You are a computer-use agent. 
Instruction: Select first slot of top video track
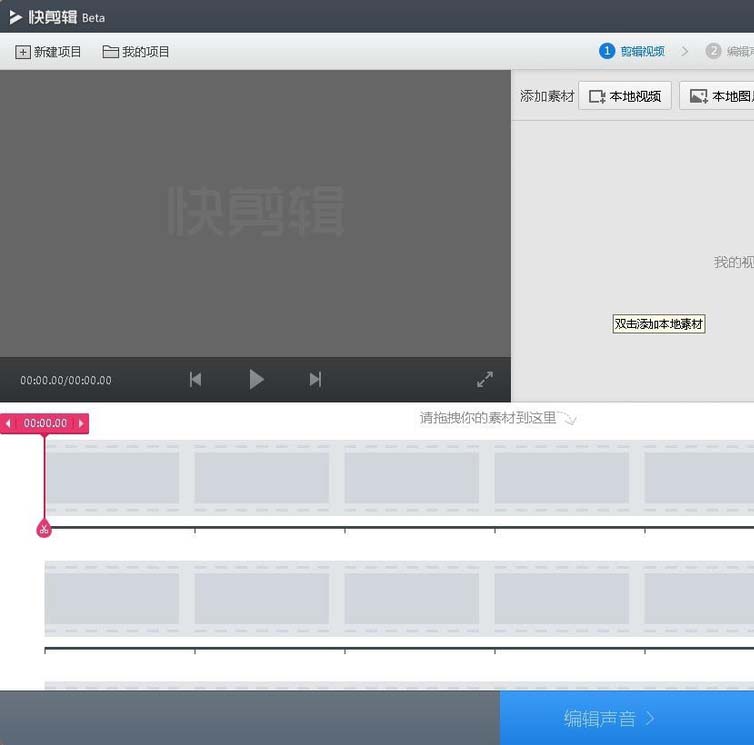pyautogui.click(x=113, y=478)
